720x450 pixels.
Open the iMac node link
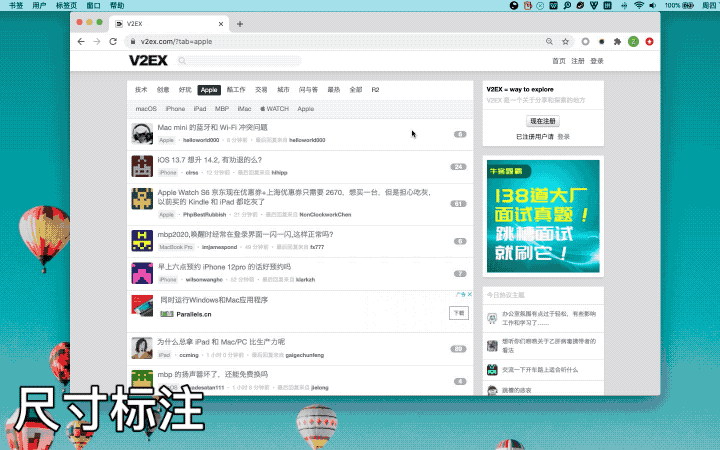[x=244, y=109]
